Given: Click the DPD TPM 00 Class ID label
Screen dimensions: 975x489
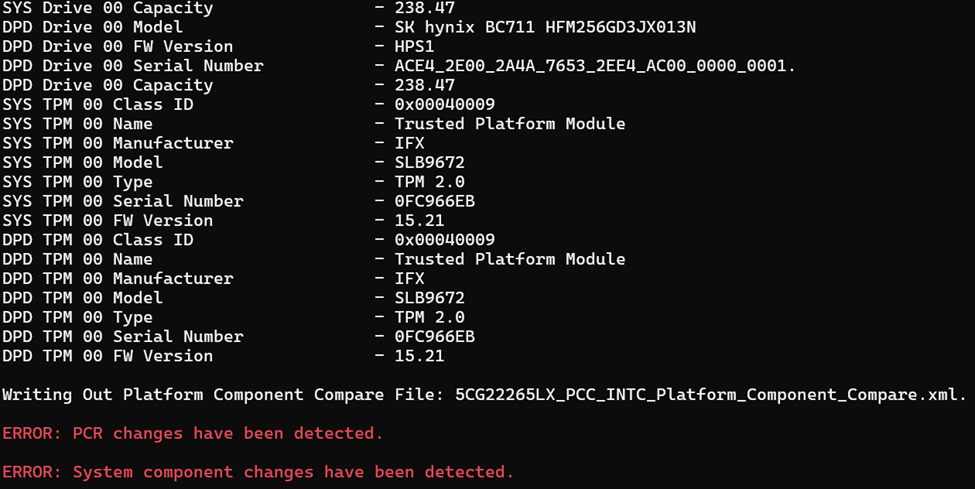Looking at the screenshot, I should 98,240.
